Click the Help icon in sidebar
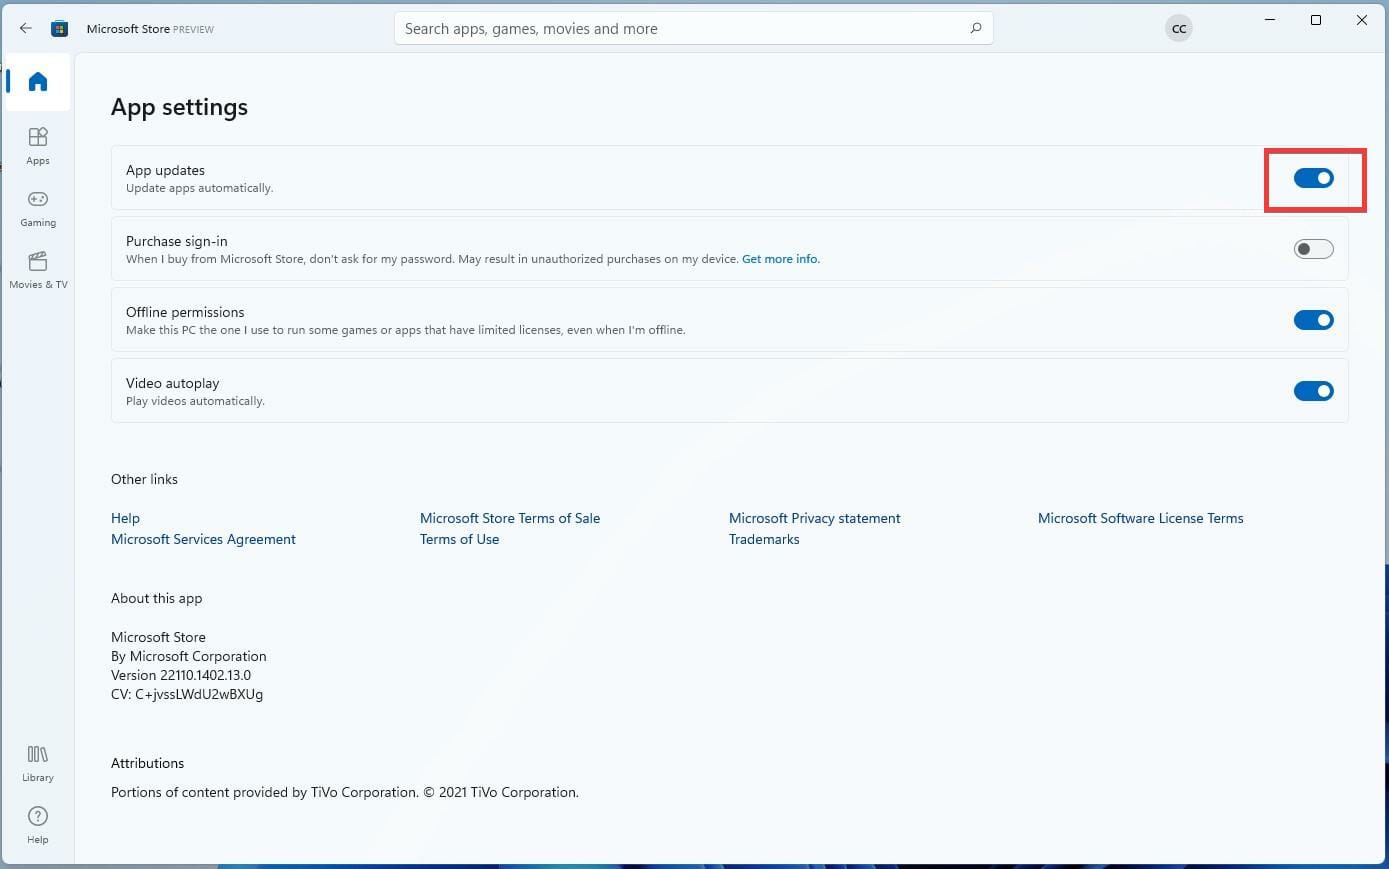 coord(38,824)
